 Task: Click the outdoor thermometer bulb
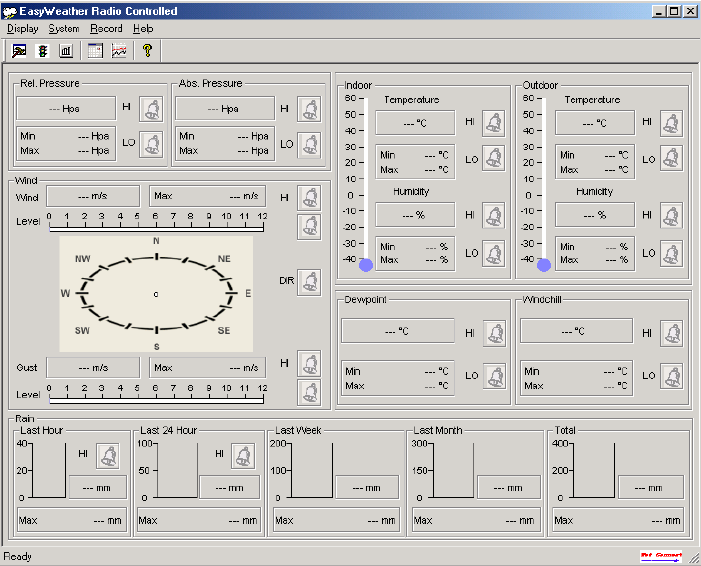tap(544, 265)
